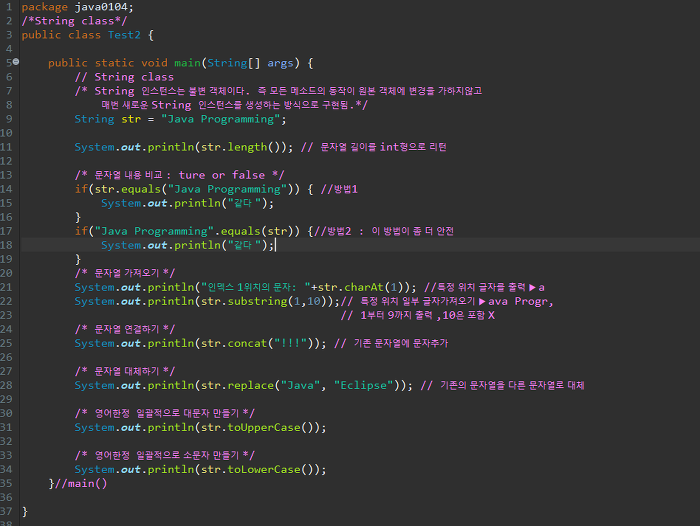The image size is (700, 526).
Task: Click the String 인스턴스 comment on line 7
Action: click(279, 91)
